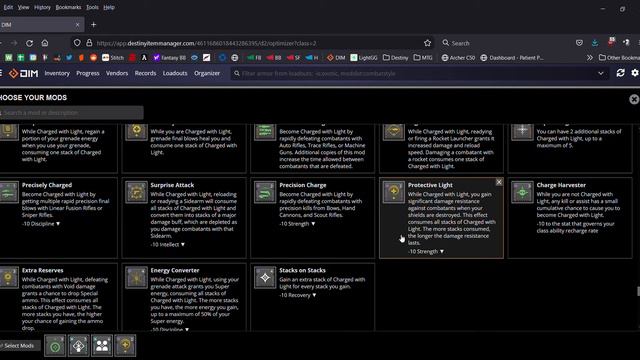Go to the browser home page
This screenshot has width=640, height=360.
pyautogui.click(x=45, y=43)
